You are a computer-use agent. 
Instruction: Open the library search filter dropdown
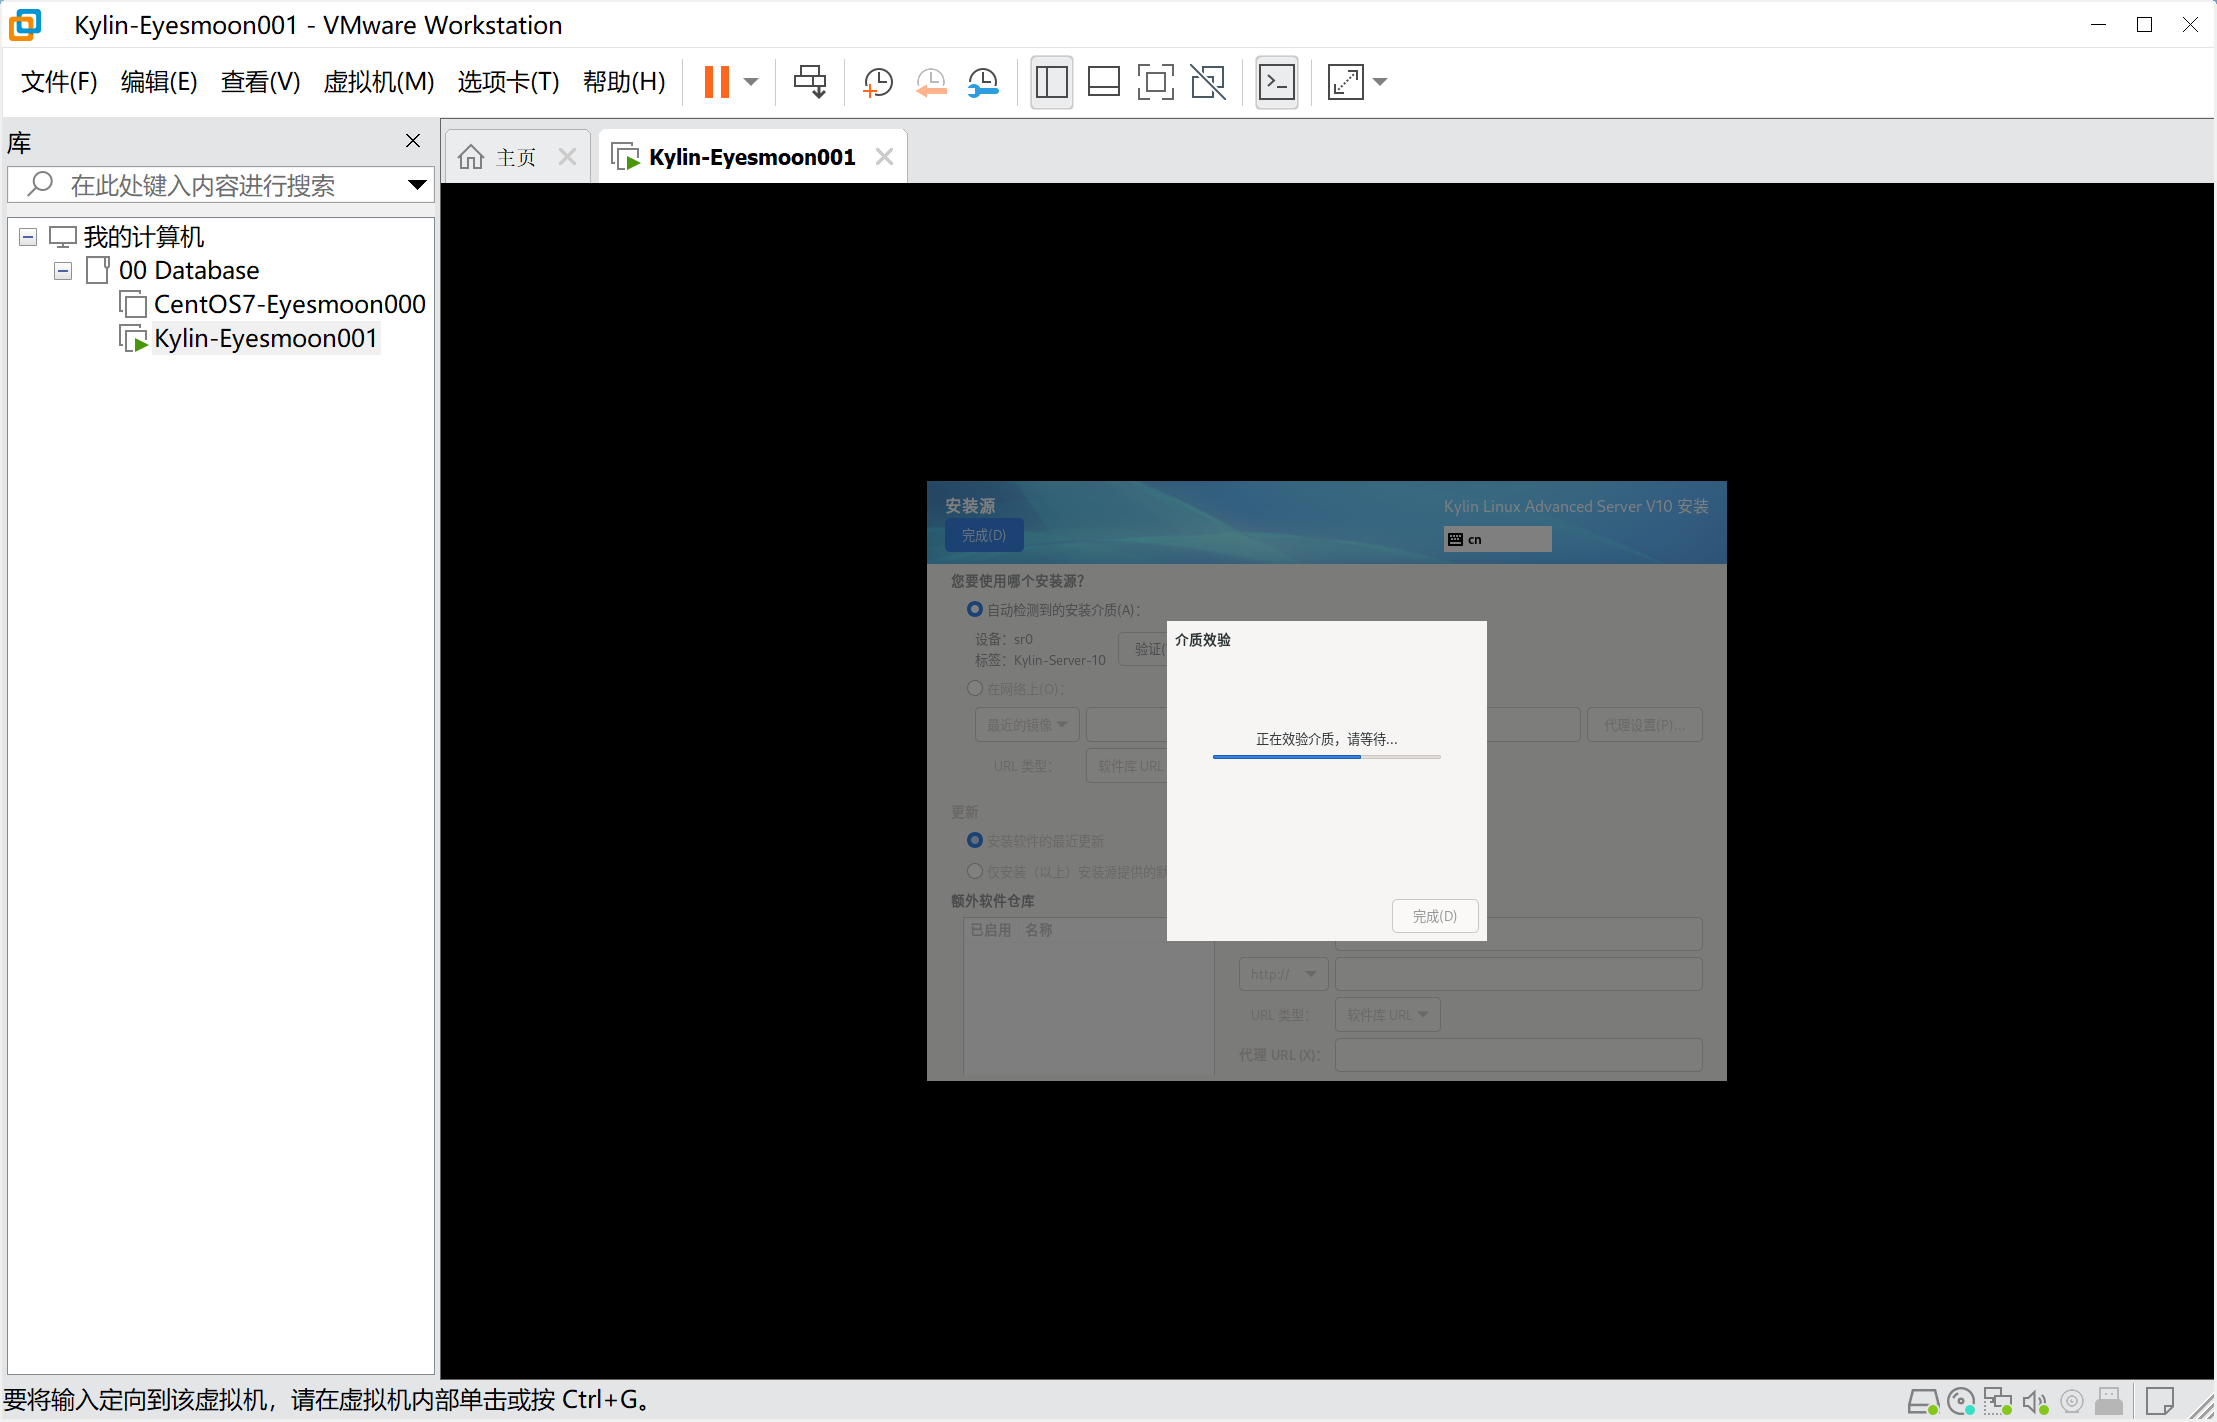(417, 185)
